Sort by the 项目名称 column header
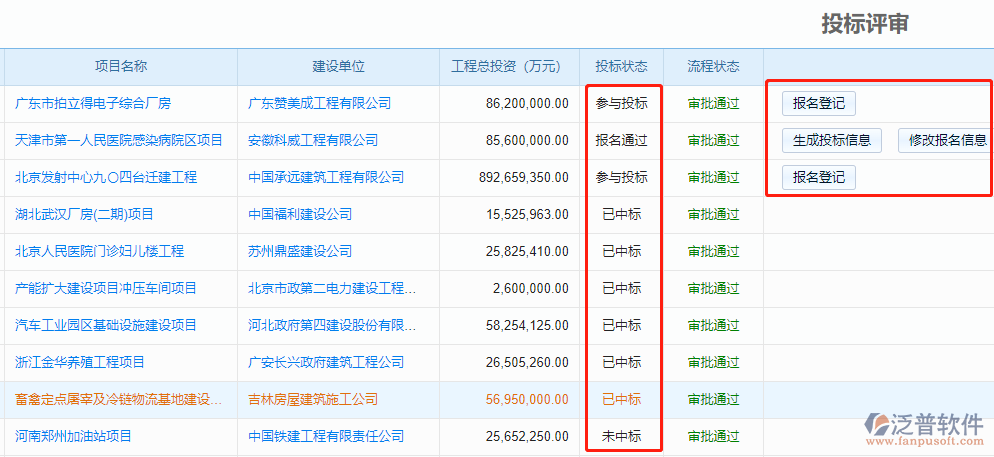The height and width of the screenshot is (457, 994). 121,66
